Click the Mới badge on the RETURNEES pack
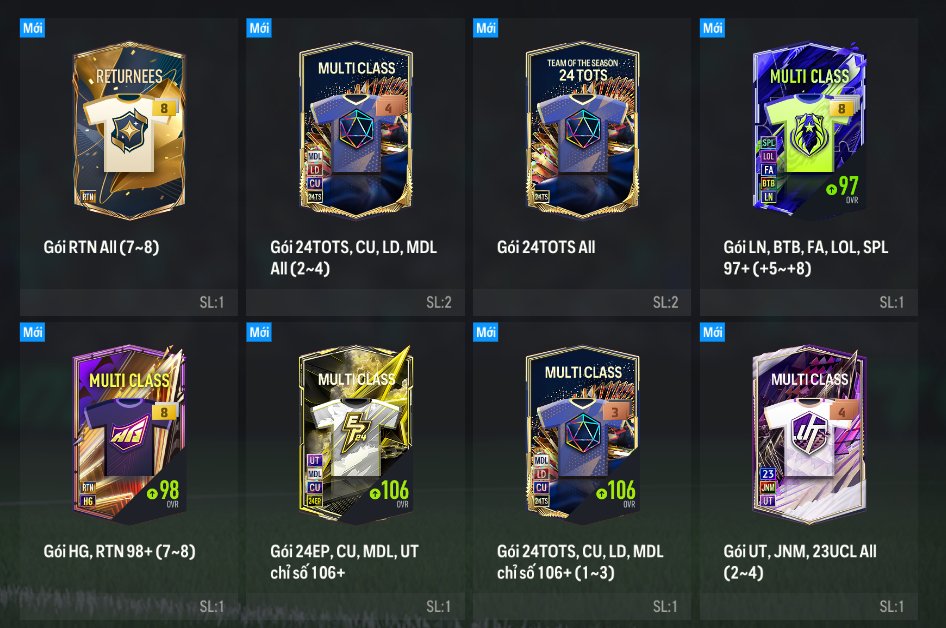 pyautogui.click(x=33, y=28)
